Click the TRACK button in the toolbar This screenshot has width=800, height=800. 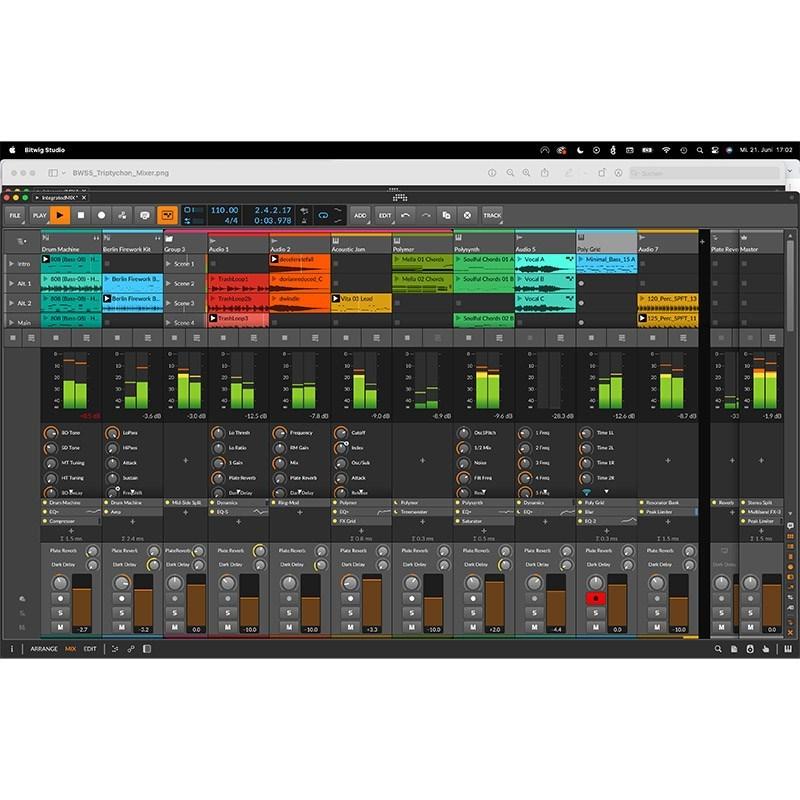coord(490,215)
